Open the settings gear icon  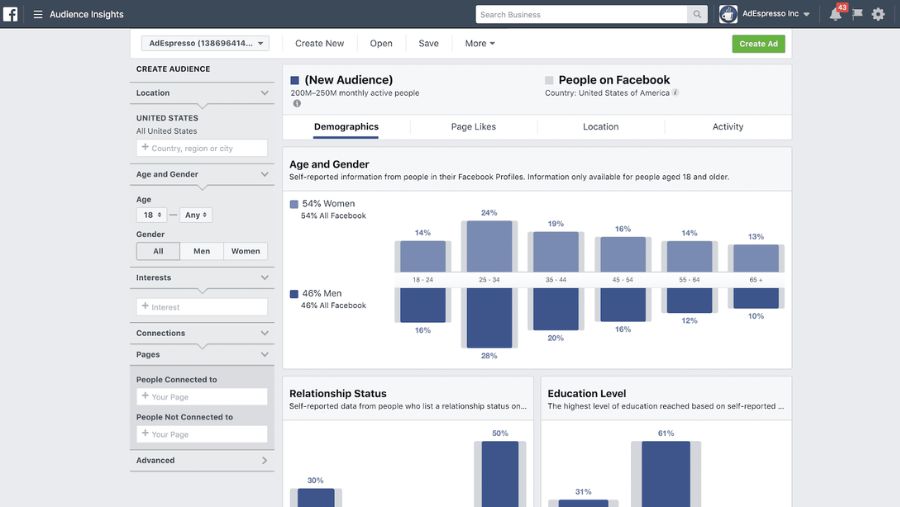coord(878,14)
